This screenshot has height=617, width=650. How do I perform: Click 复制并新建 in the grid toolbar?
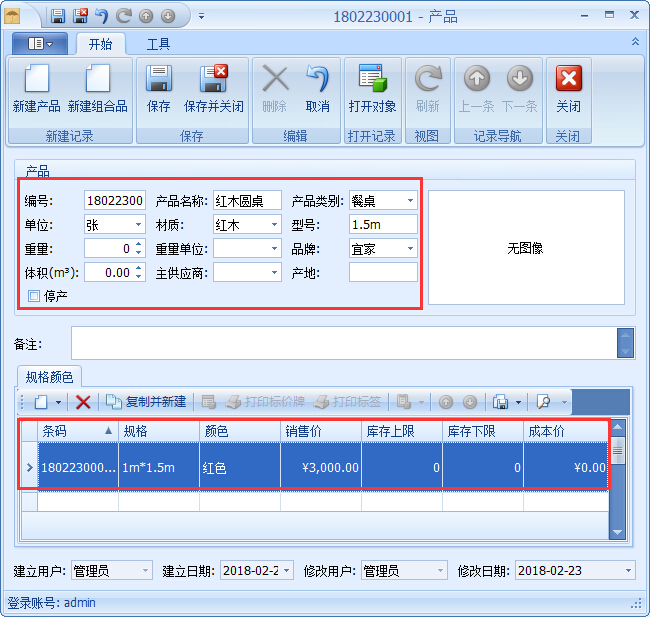point(147,402)
